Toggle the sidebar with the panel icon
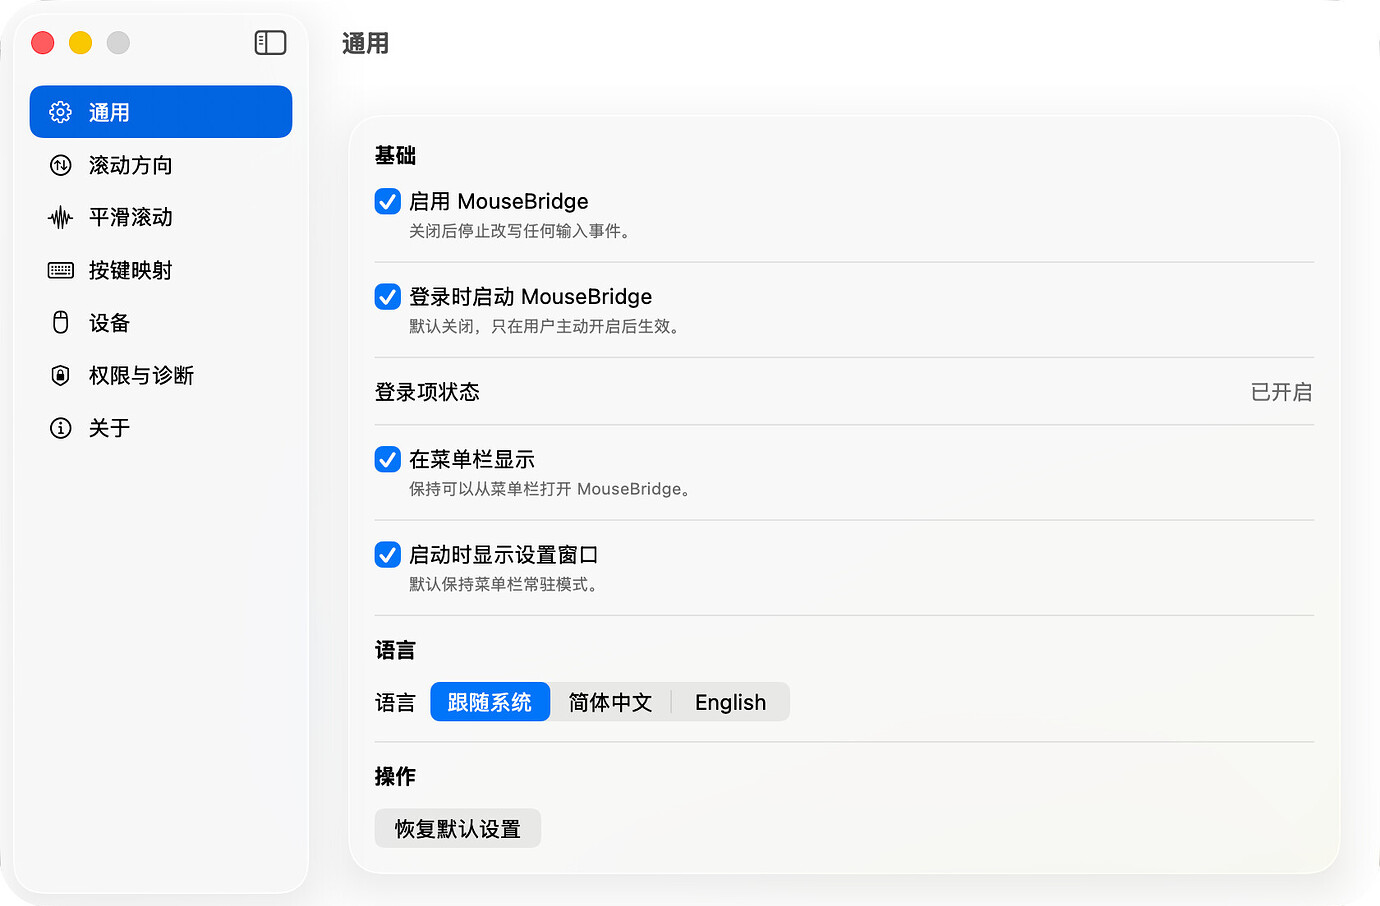 click(270, 43)
